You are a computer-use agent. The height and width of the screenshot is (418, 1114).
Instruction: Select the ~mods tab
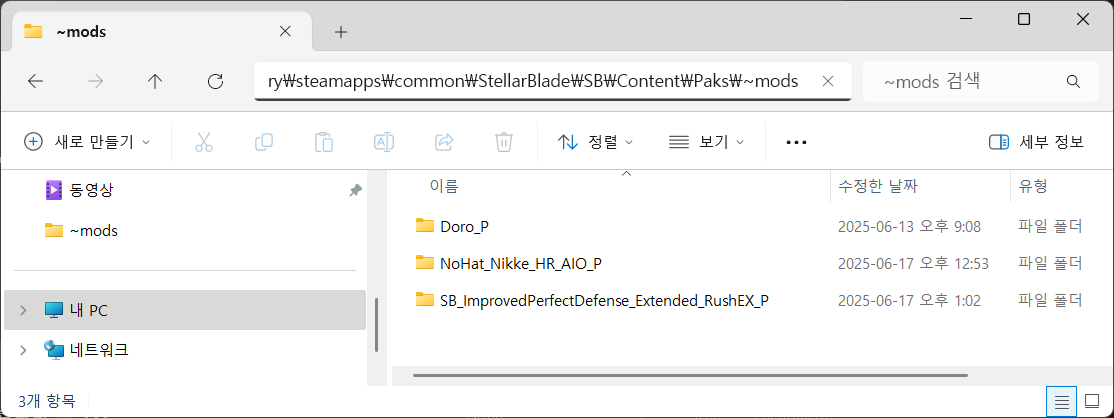pyautogui.click(x=162, y=32)
